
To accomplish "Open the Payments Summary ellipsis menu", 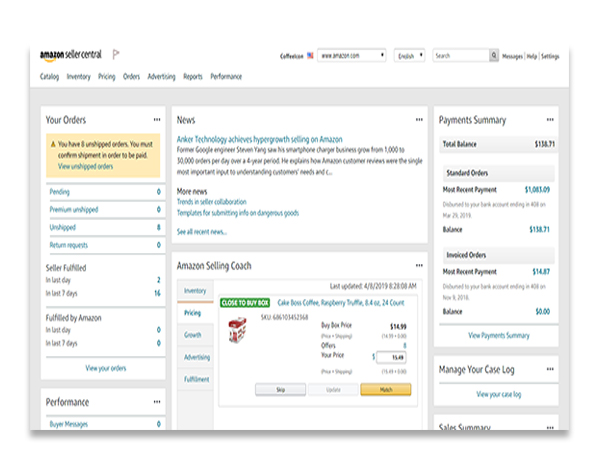I will [549, 120].
